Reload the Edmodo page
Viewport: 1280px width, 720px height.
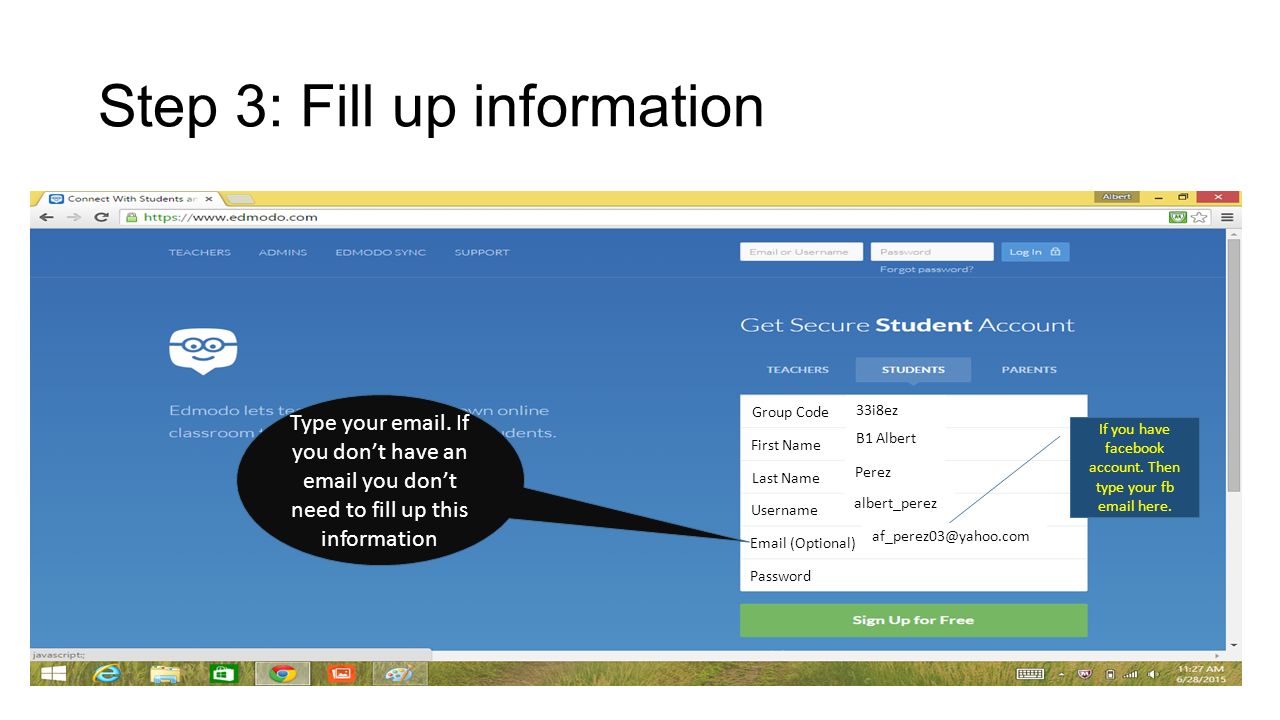(x=101, y=217)
